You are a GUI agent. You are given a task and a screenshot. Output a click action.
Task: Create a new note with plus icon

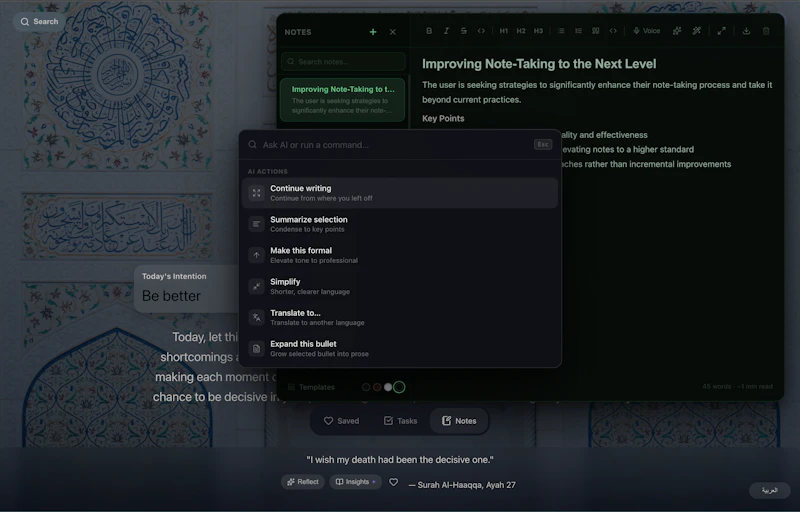373,32
